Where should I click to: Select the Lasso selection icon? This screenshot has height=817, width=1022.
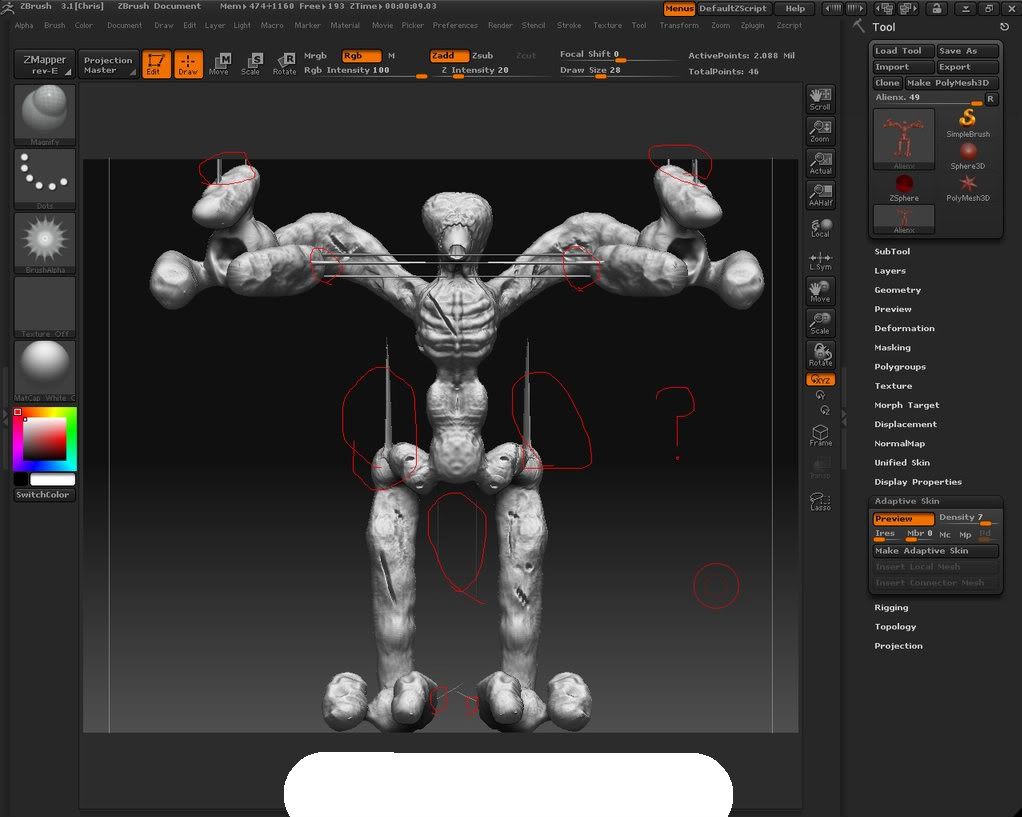click(x=820, y=500)
